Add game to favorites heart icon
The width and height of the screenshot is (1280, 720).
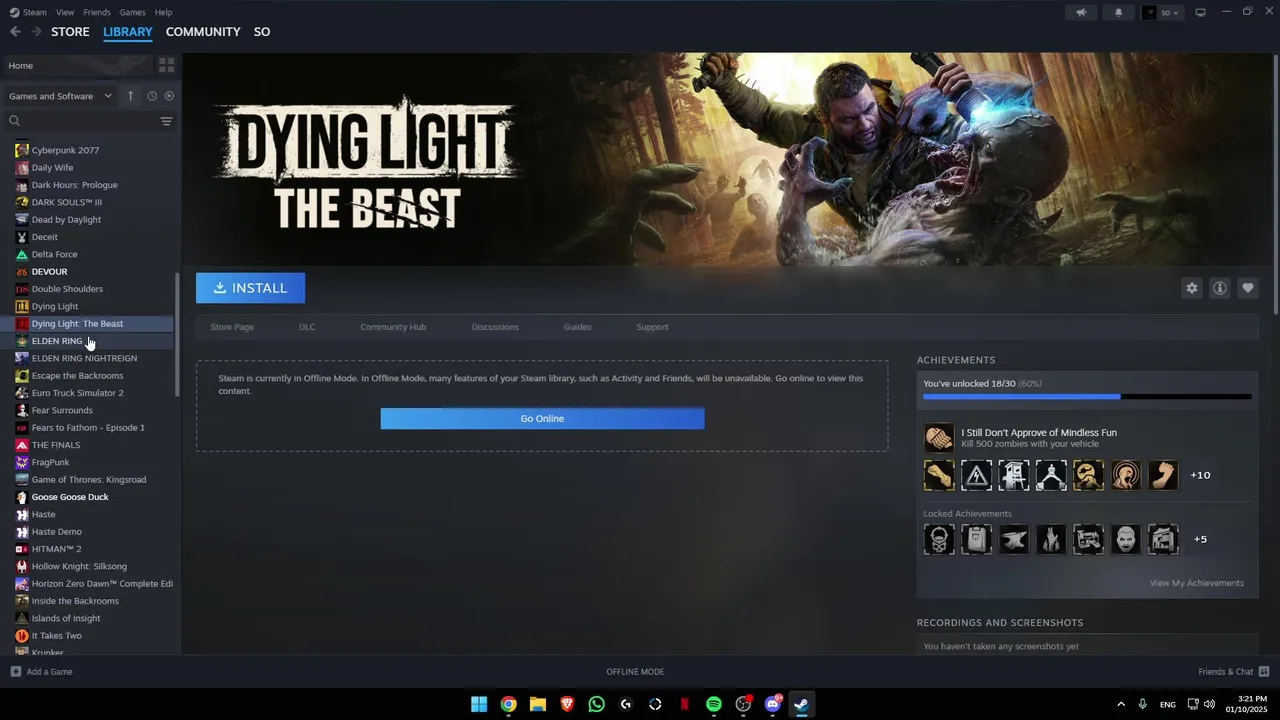click(1248, 288)
